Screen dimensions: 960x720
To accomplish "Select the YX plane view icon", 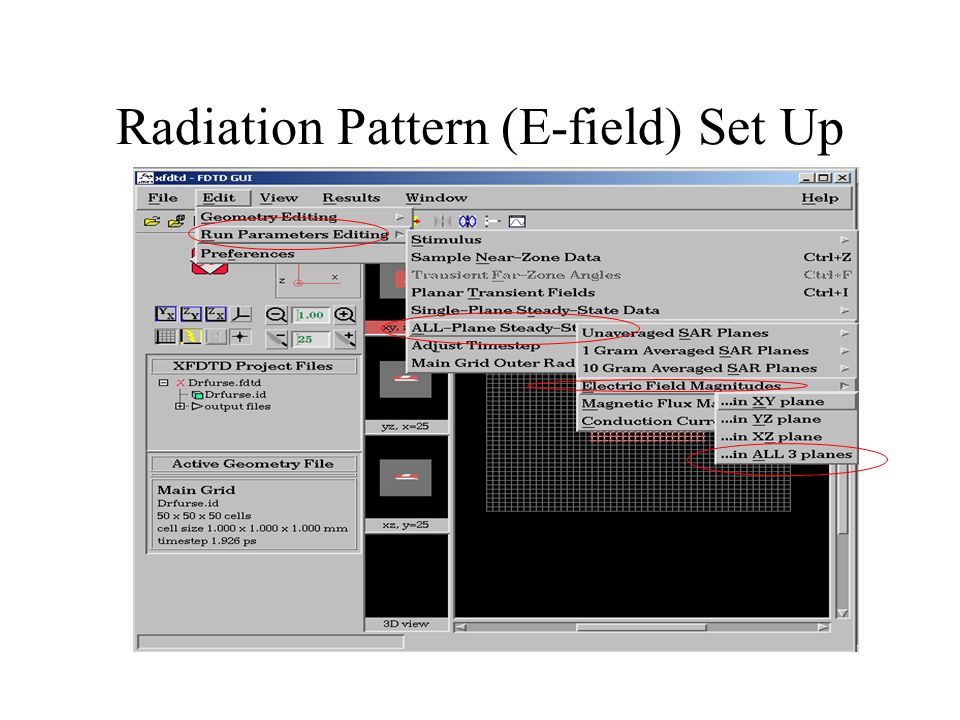I will coord(165,314).
